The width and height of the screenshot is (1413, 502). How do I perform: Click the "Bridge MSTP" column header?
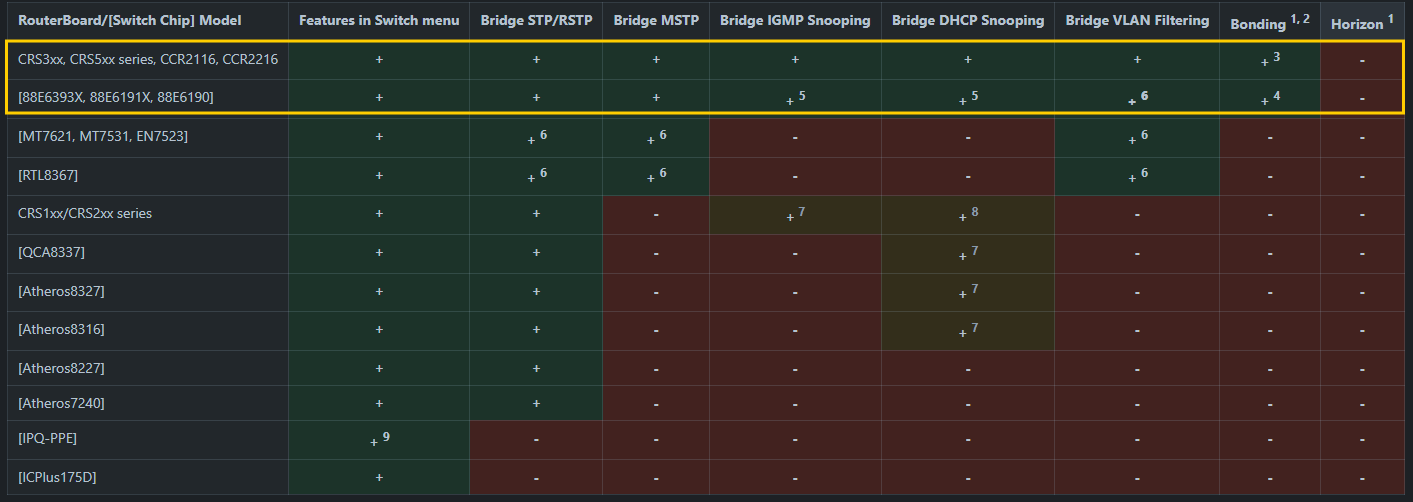click(x=655, y=20)
